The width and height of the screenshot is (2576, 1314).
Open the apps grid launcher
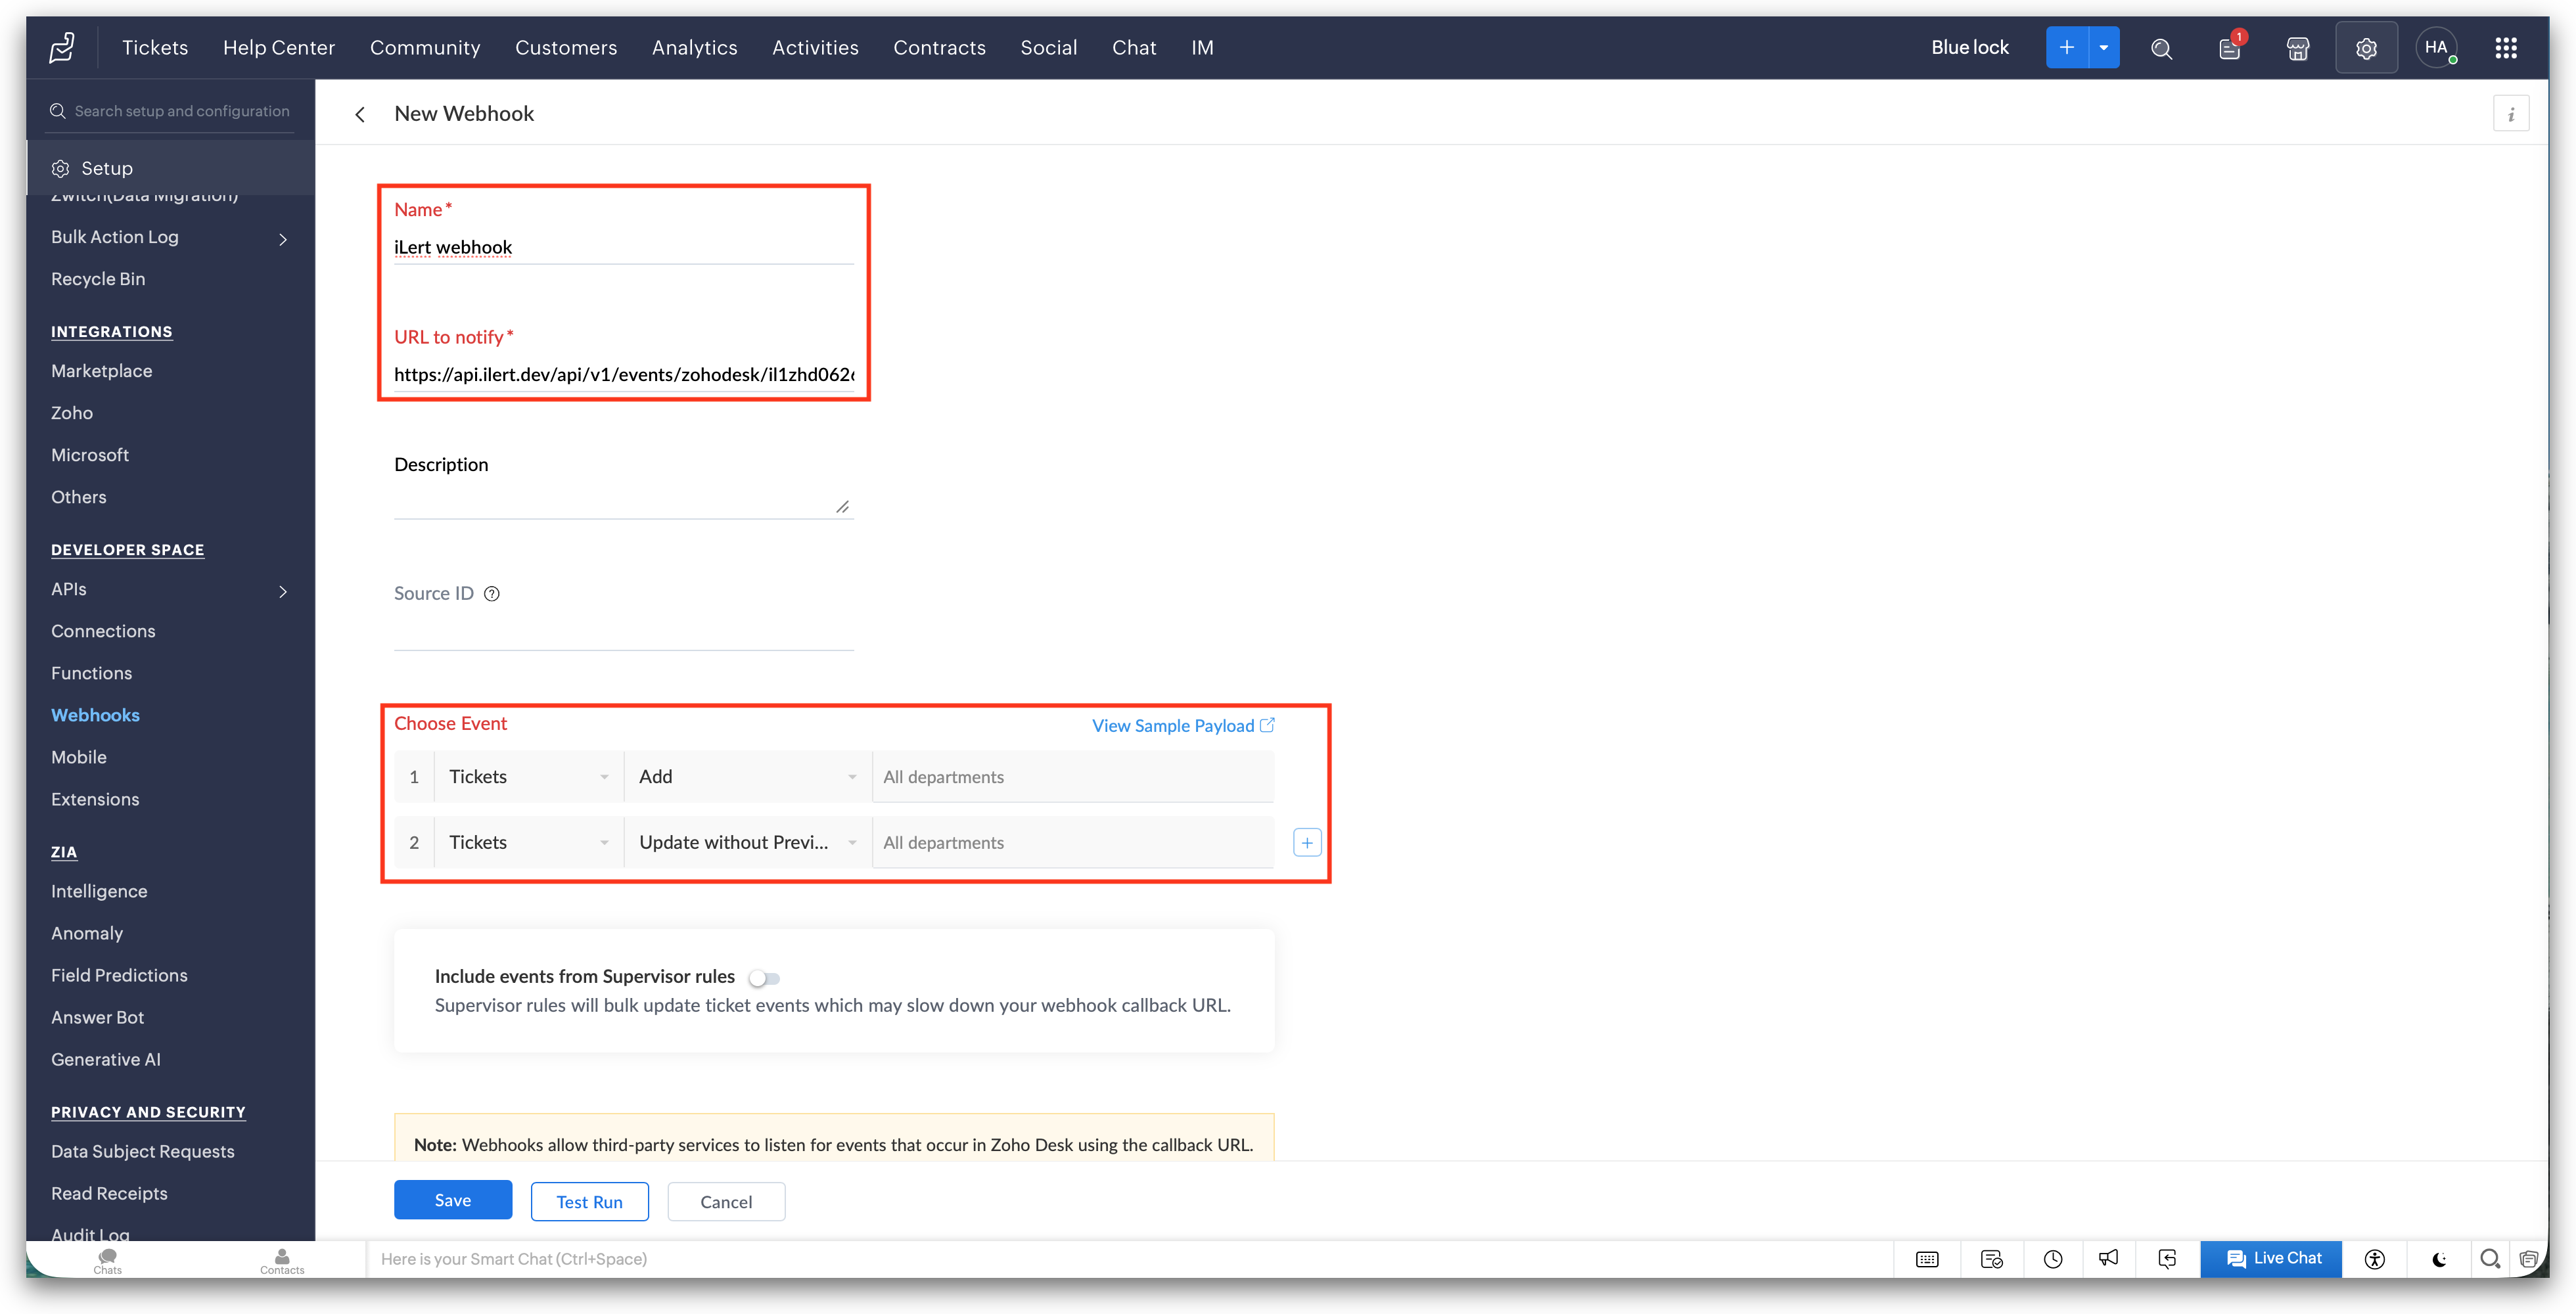pos(2506,48)
